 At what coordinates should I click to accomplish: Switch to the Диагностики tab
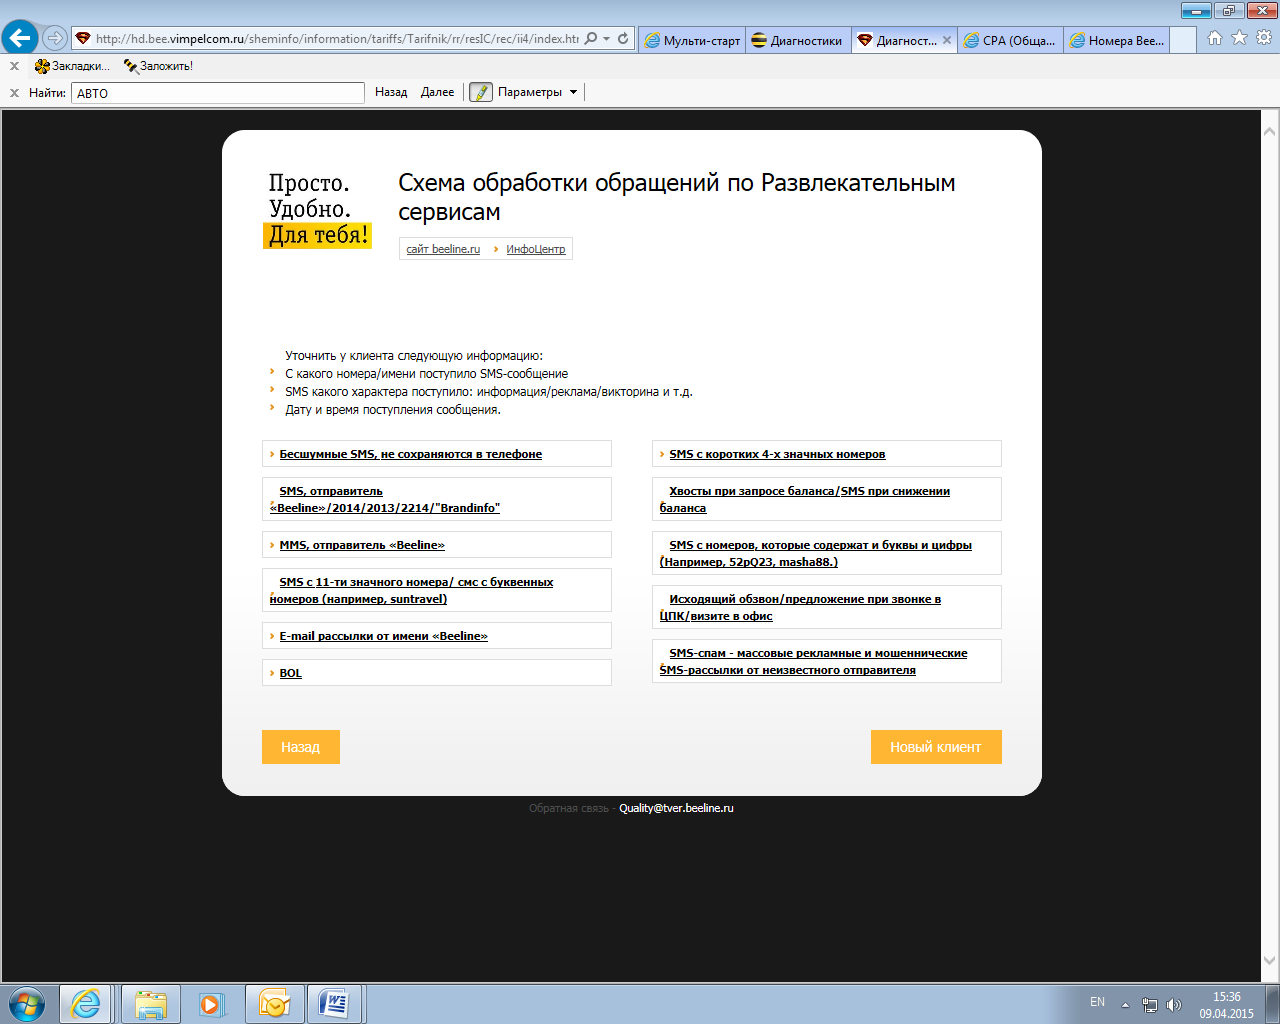coord(798,40)
